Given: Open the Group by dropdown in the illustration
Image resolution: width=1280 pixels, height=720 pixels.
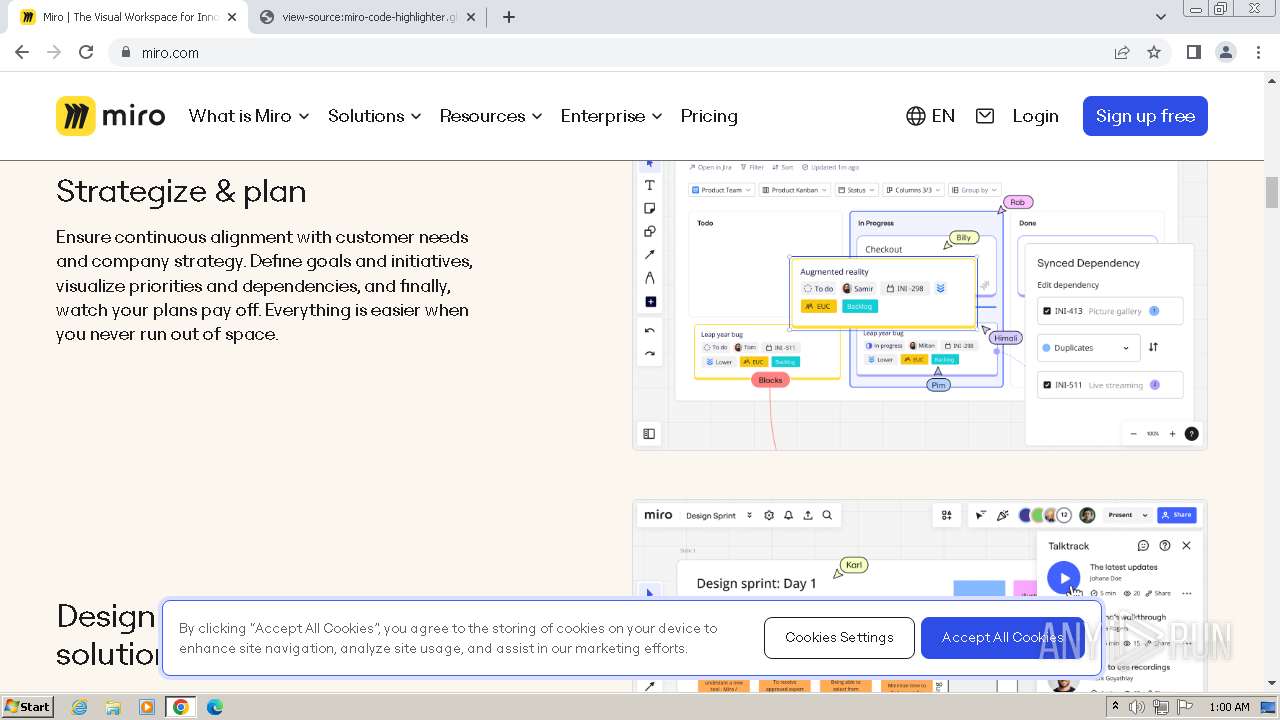Looking at the screenshot, I should (974, 190).
